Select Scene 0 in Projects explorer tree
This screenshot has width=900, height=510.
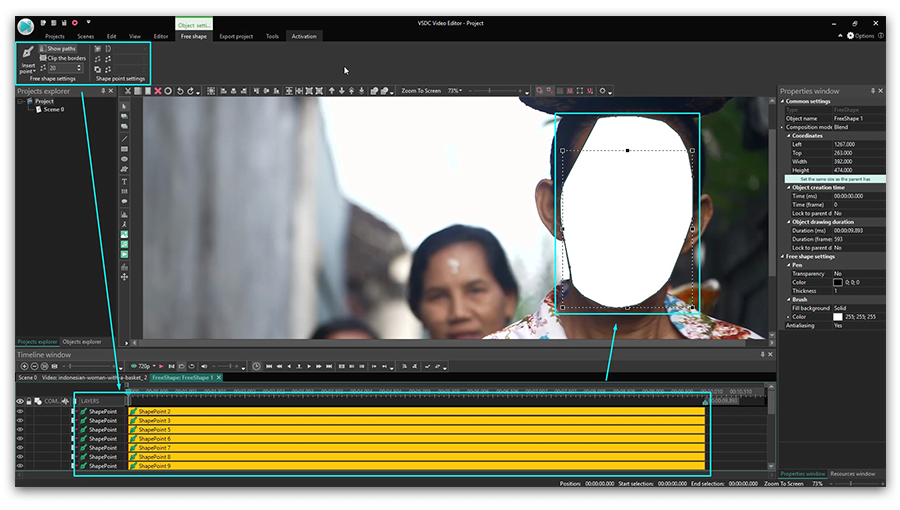click(x=54, y=110)
